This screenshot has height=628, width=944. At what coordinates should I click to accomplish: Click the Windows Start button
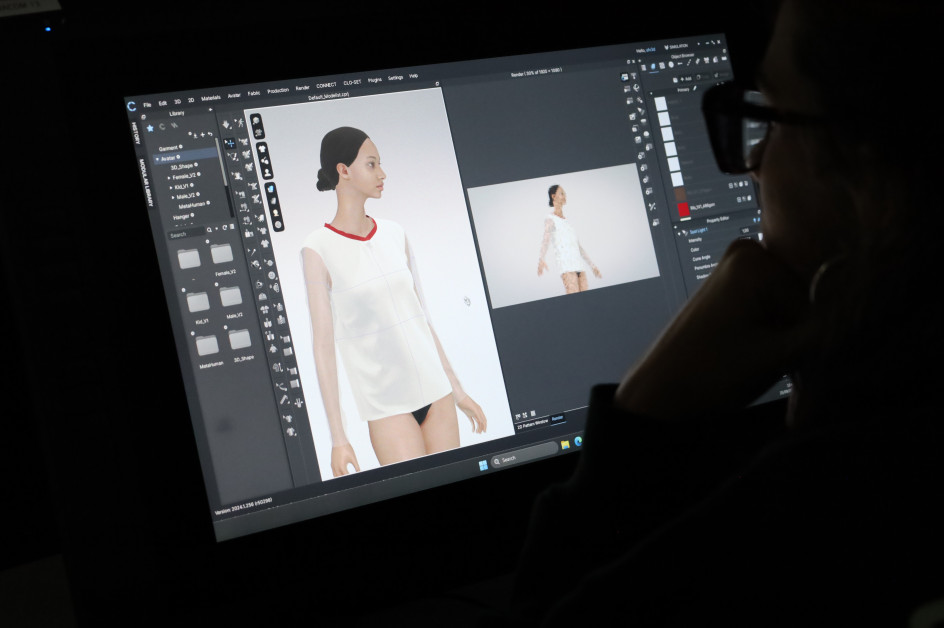[482, 465]
